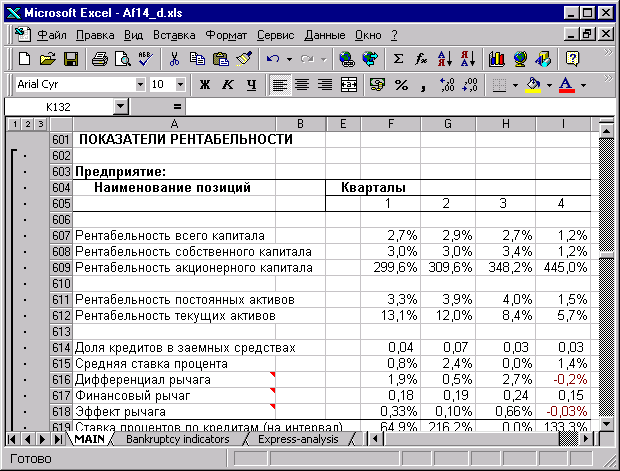The width and height of the screenshot is (620, 471).
Task: Switch to Bankruptcy indicators sheet tab
Action: click(178, 439)
